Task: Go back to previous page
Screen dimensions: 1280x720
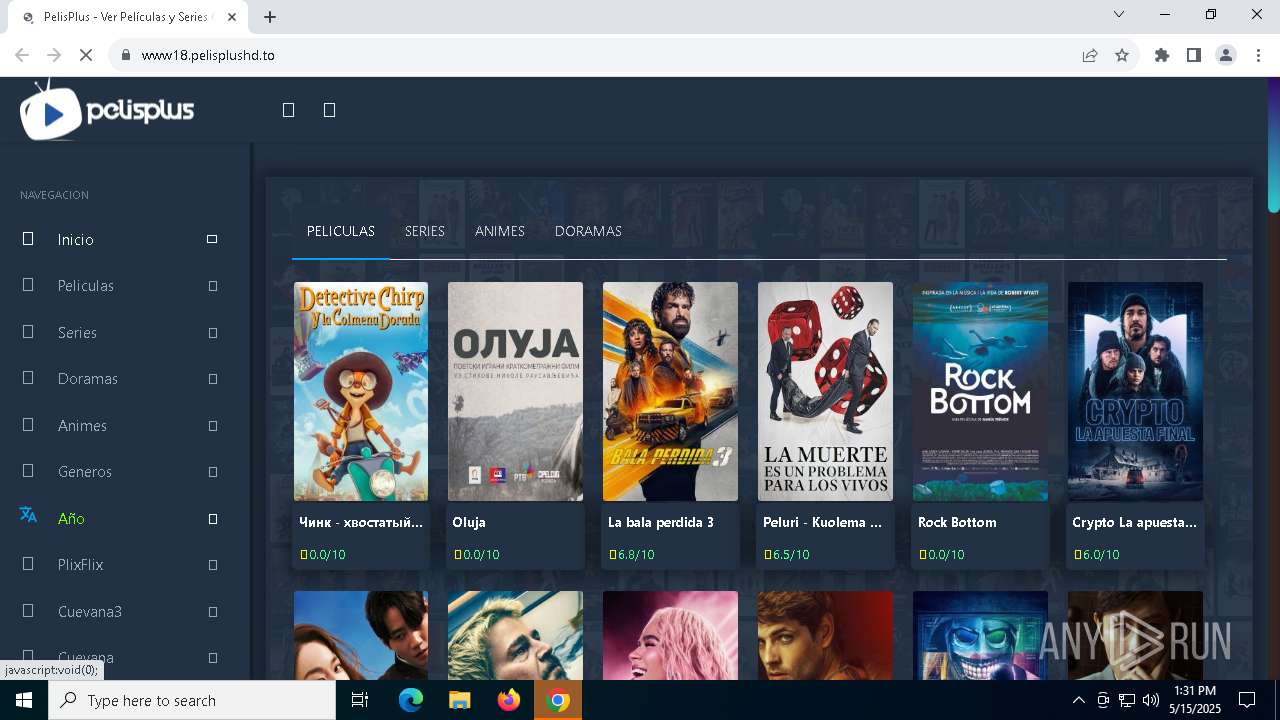Action: [22, 55]
